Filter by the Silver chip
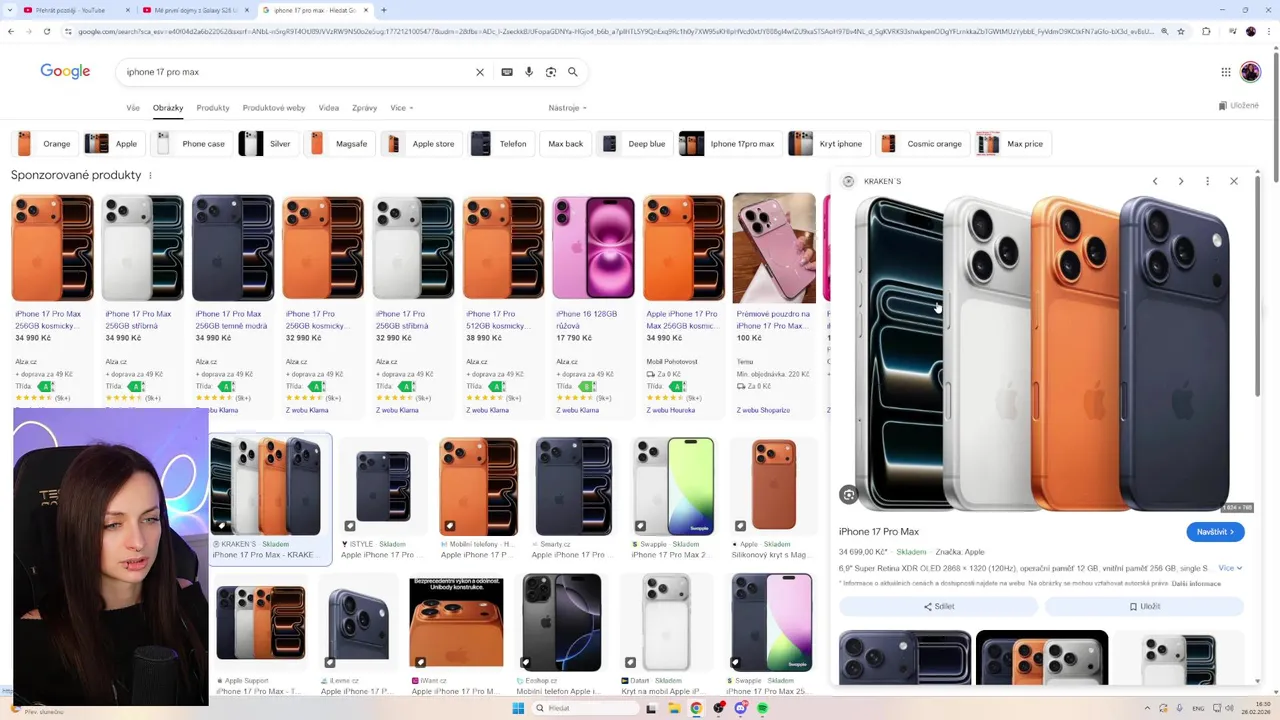The height and width of the screenshot is (720, 1280). [x=267, y=144]
